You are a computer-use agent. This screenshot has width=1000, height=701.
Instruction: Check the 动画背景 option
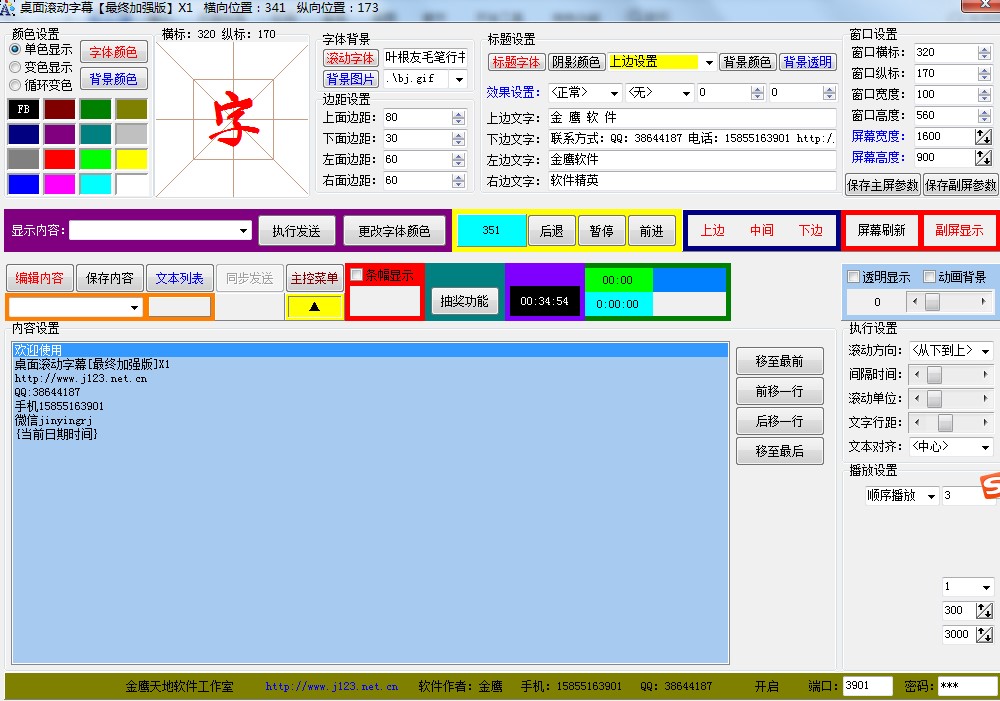[x=929, y=277]
